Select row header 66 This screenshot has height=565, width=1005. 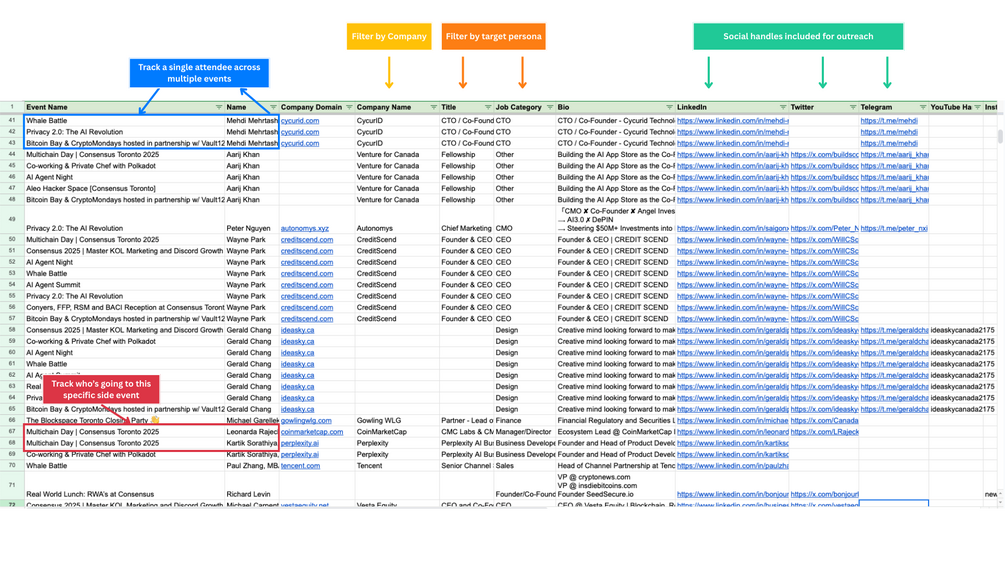pyautogui.click(x=12, y=421)
